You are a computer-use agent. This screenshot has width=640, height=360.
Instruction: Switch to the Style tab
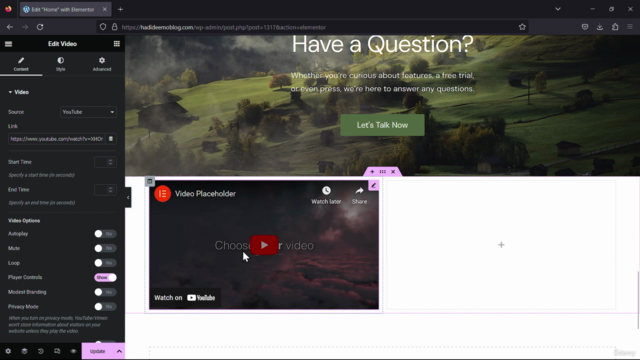(60, 64)
